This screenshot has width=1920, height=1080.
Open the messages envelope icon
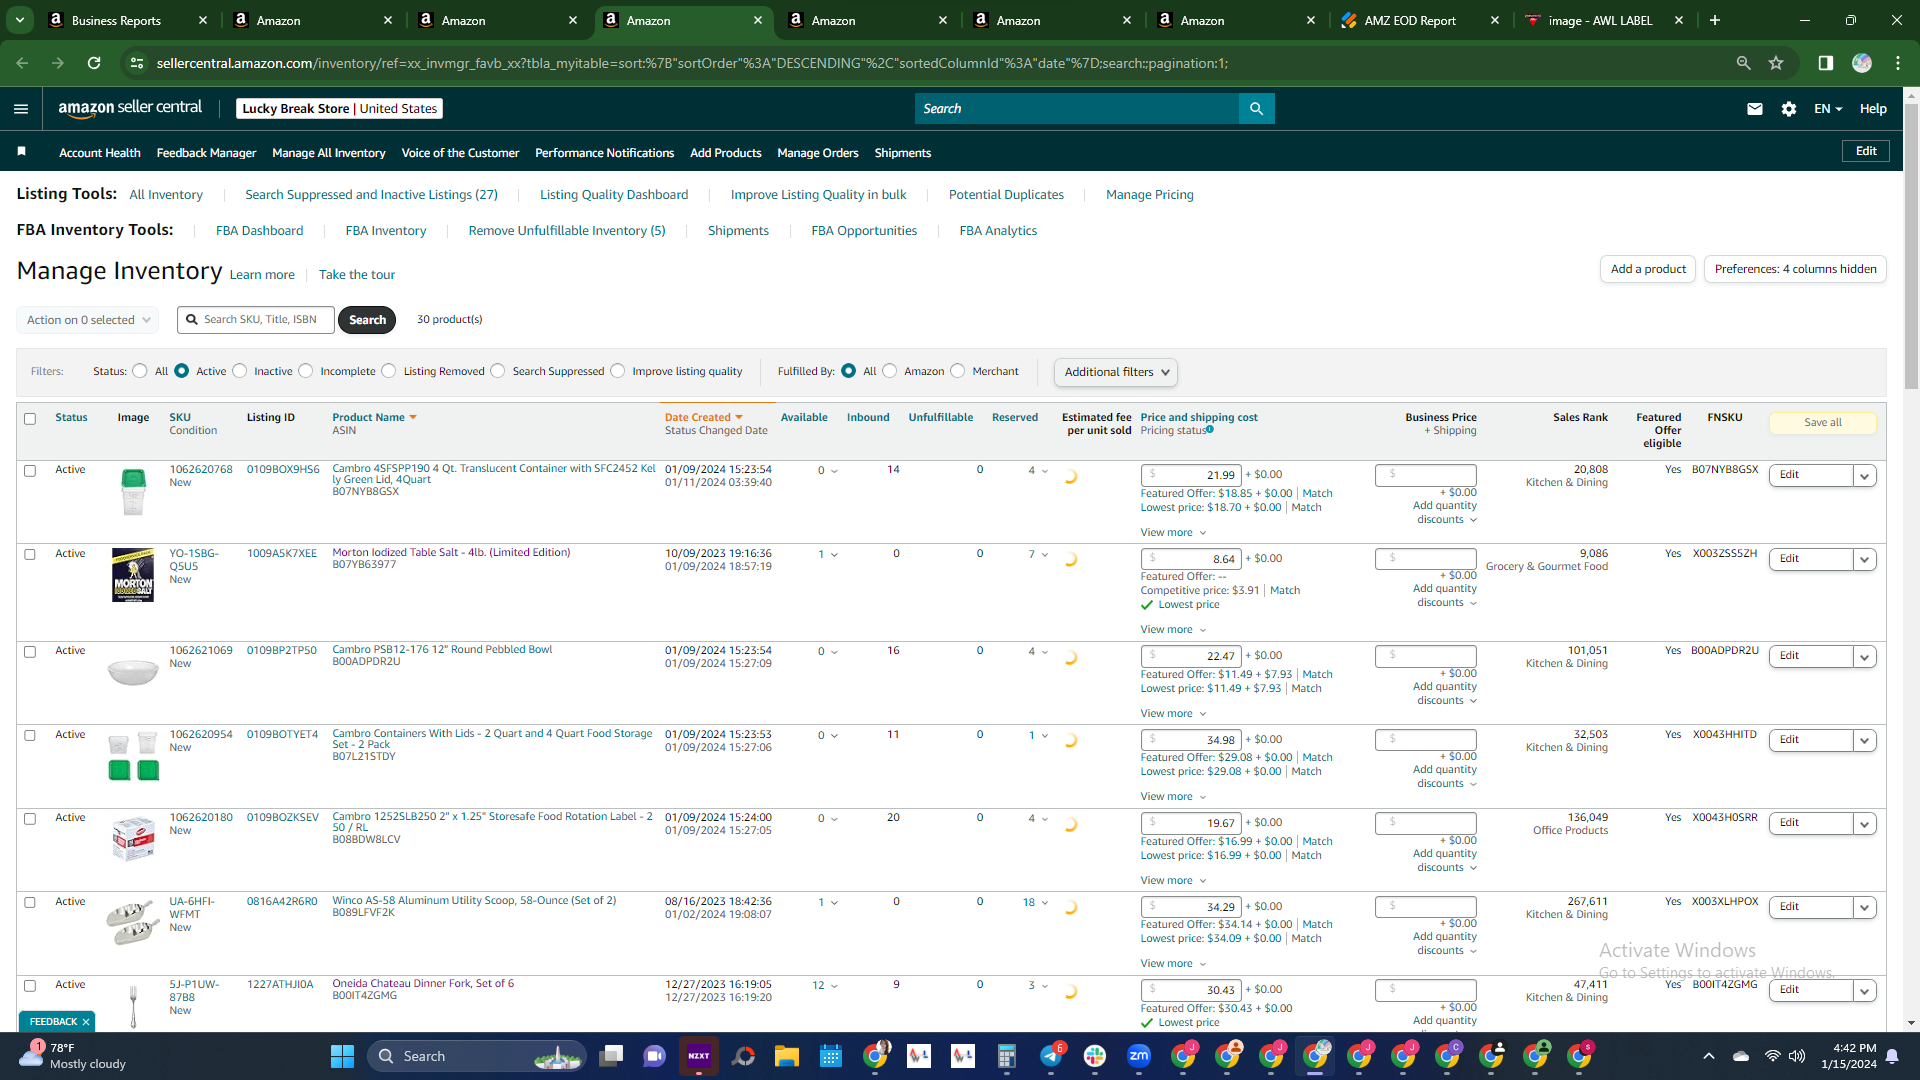(1755, 109)
